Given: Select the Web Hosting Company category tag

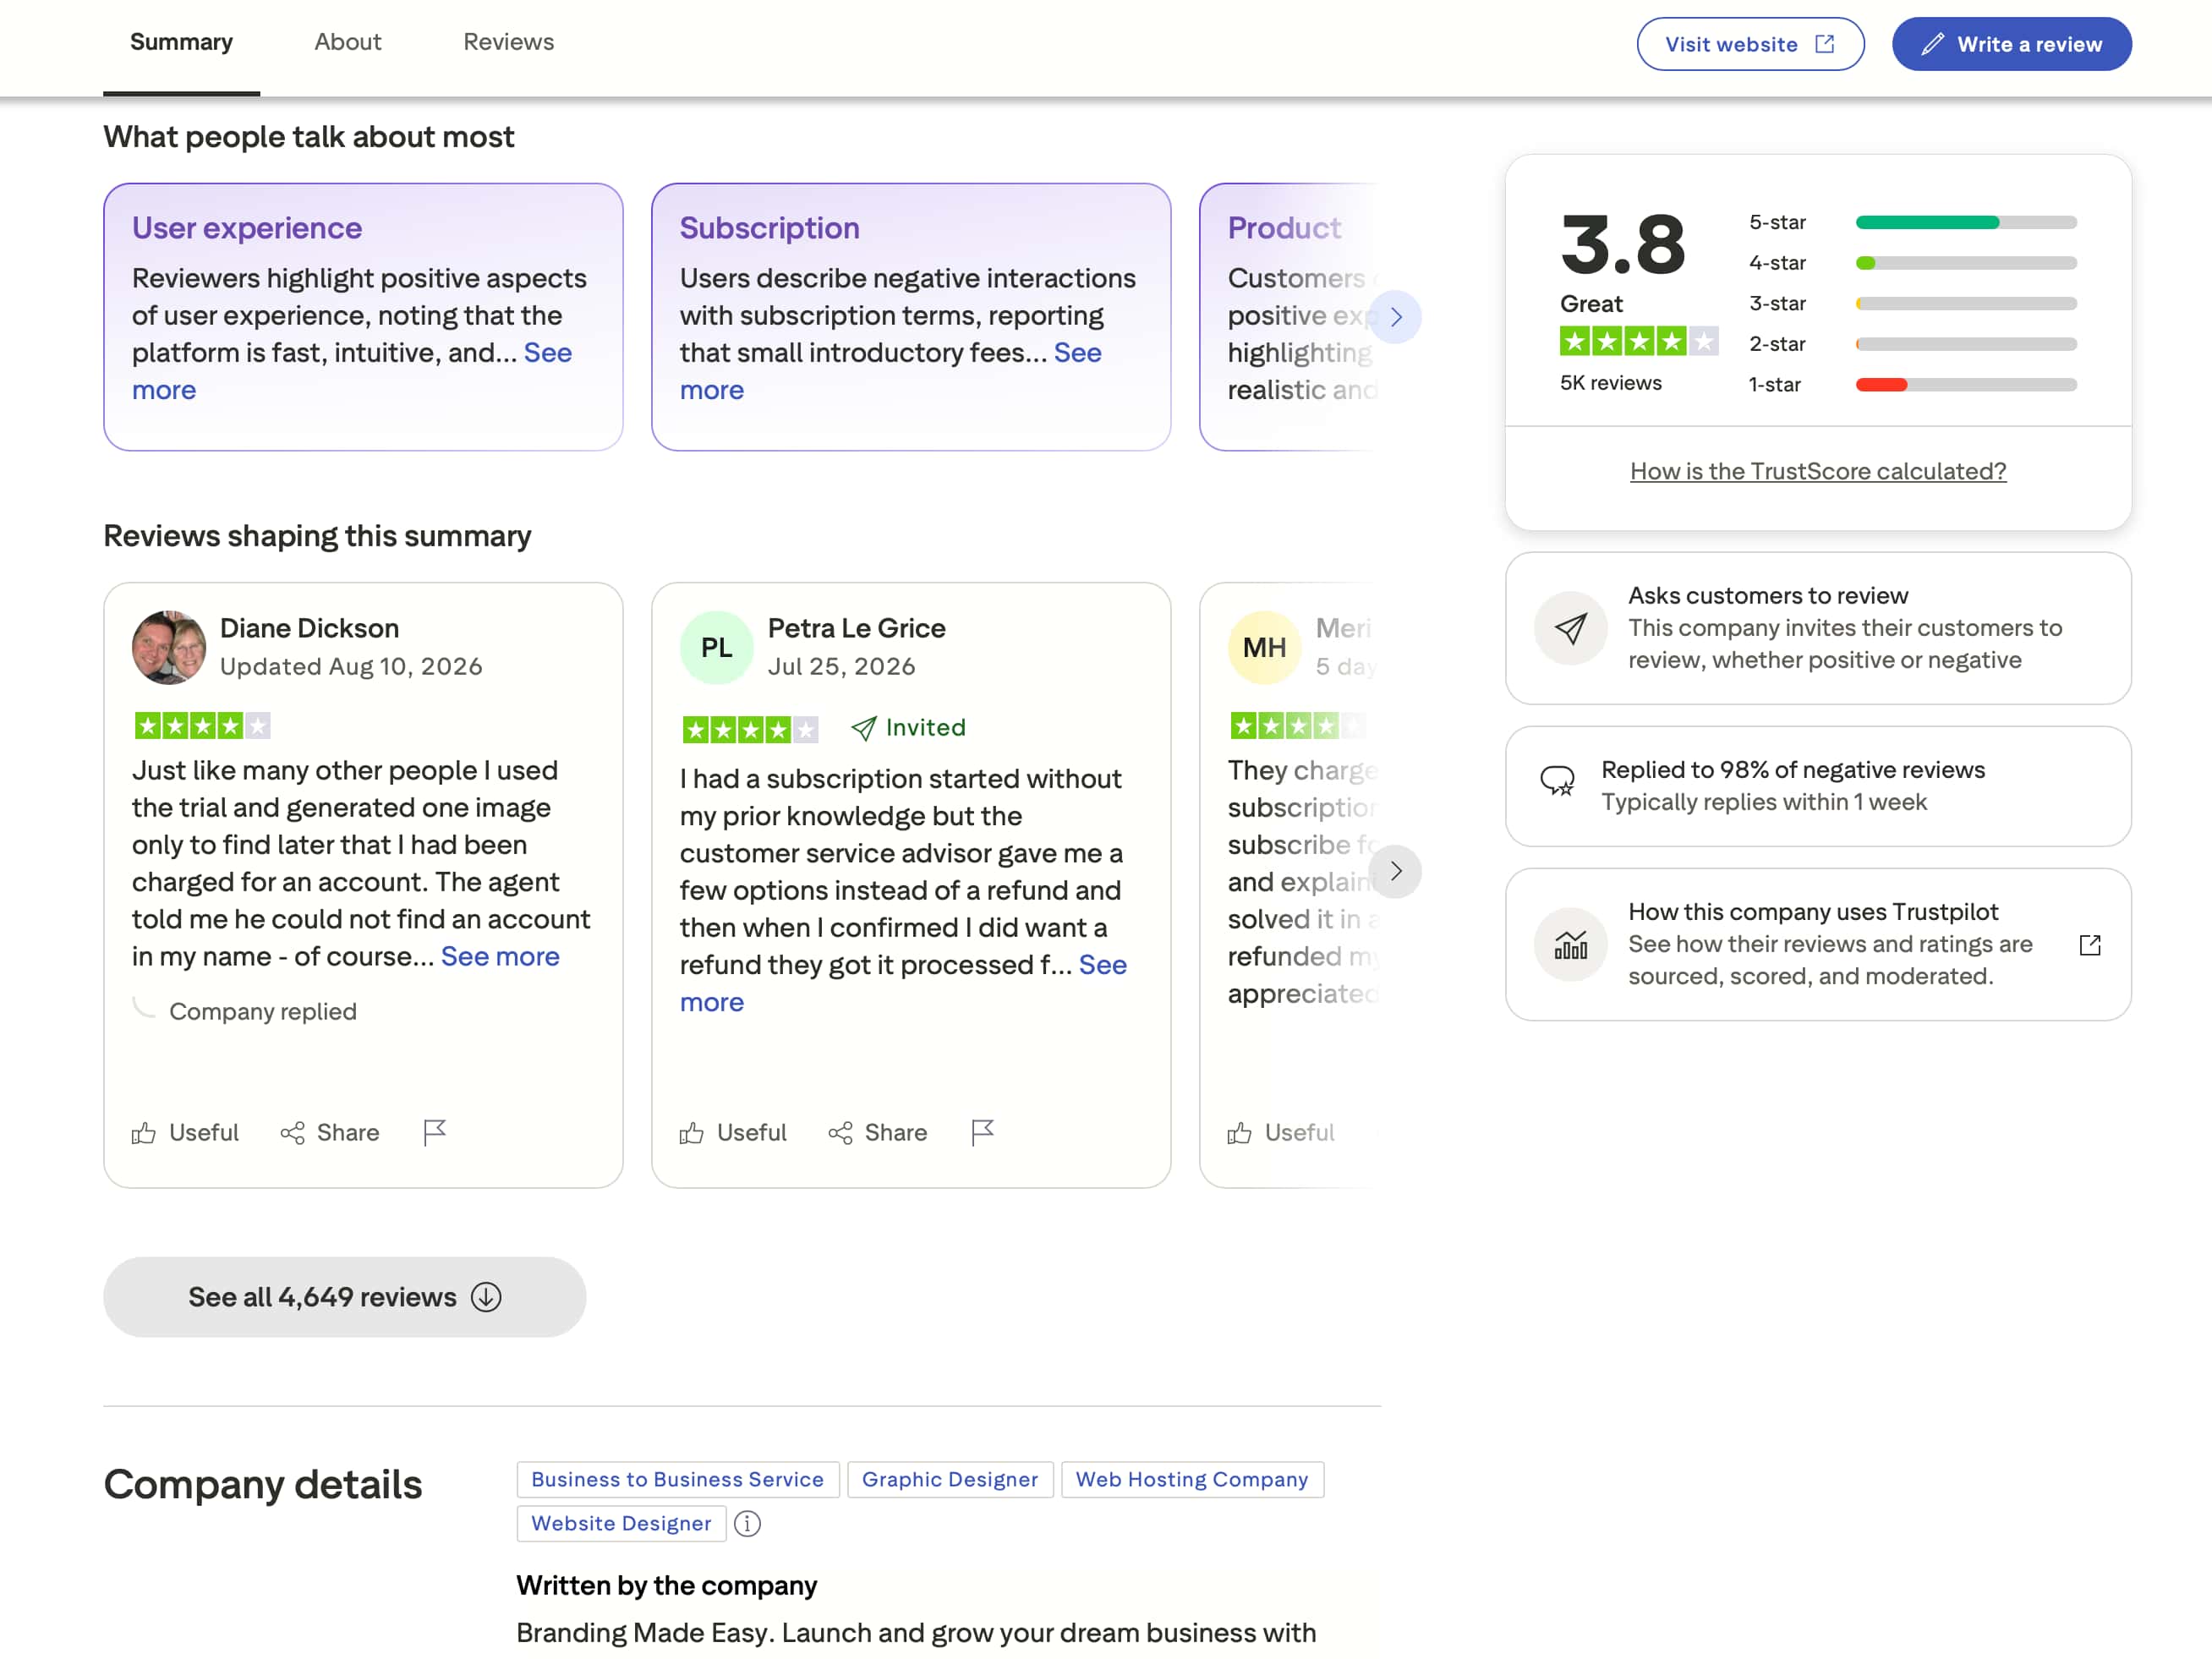Looking at the screenshot, I should pyautogui.click(x=1192, y=1480).
